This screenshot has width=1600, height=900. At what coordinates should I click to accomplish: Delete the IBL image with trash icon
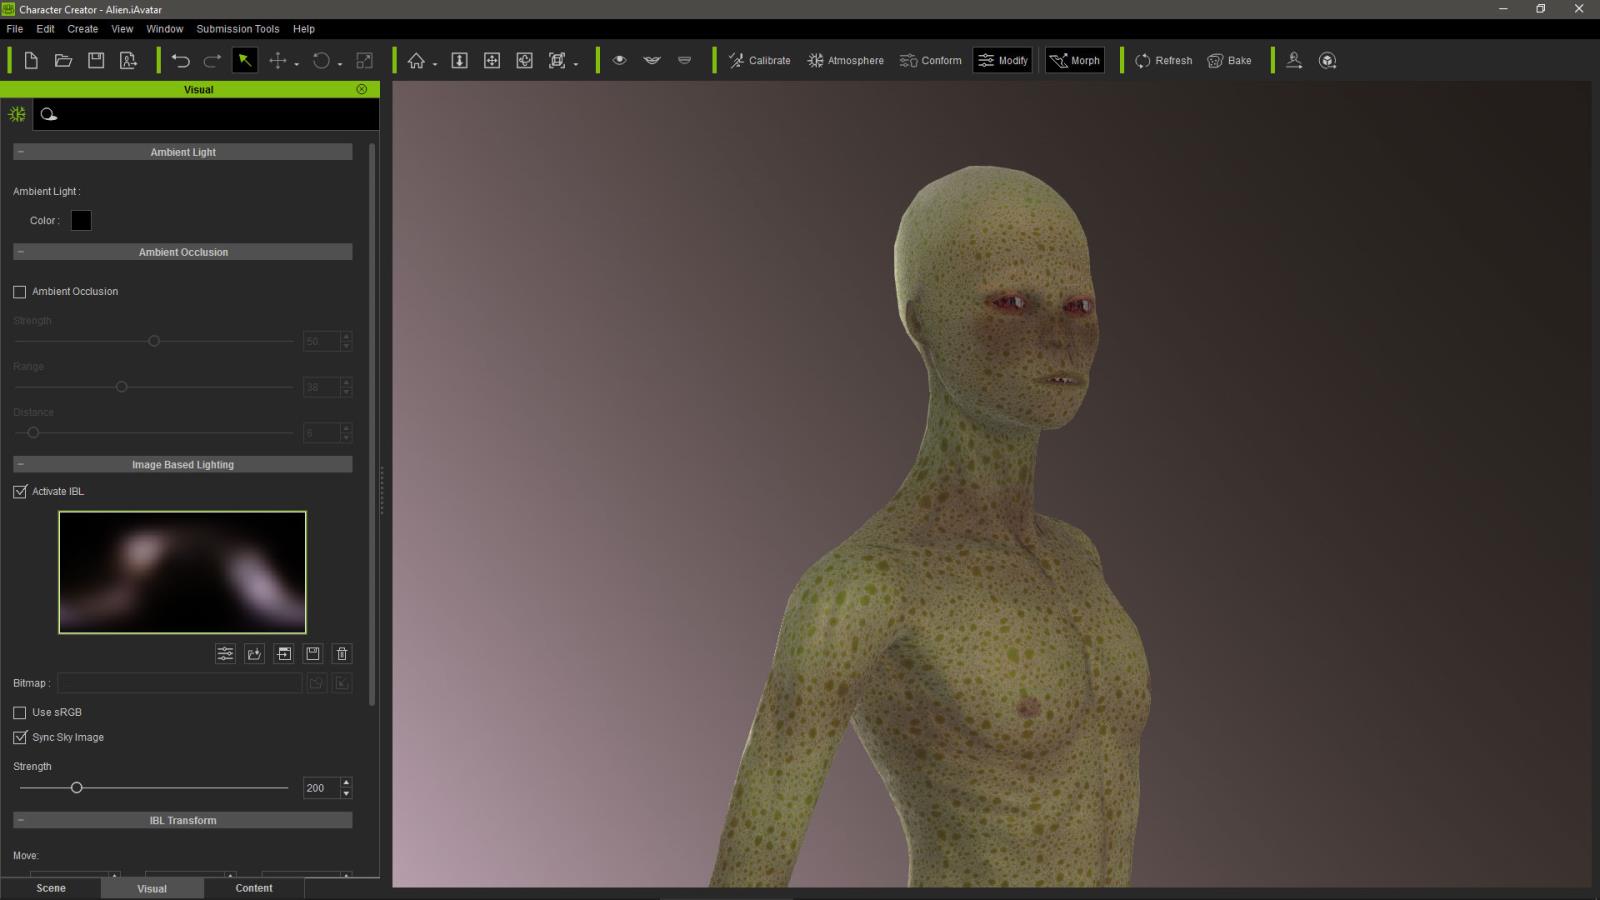342,653
